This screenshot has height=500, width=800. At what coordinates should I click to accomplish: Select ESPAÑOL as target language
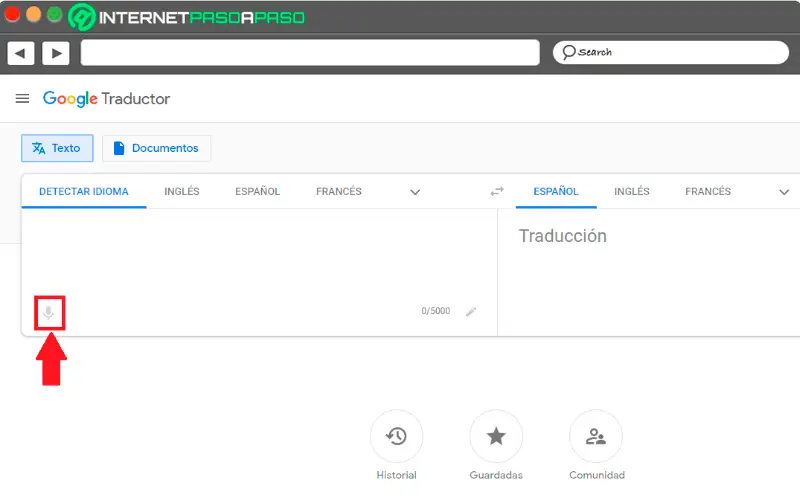[x=556, y=191]
